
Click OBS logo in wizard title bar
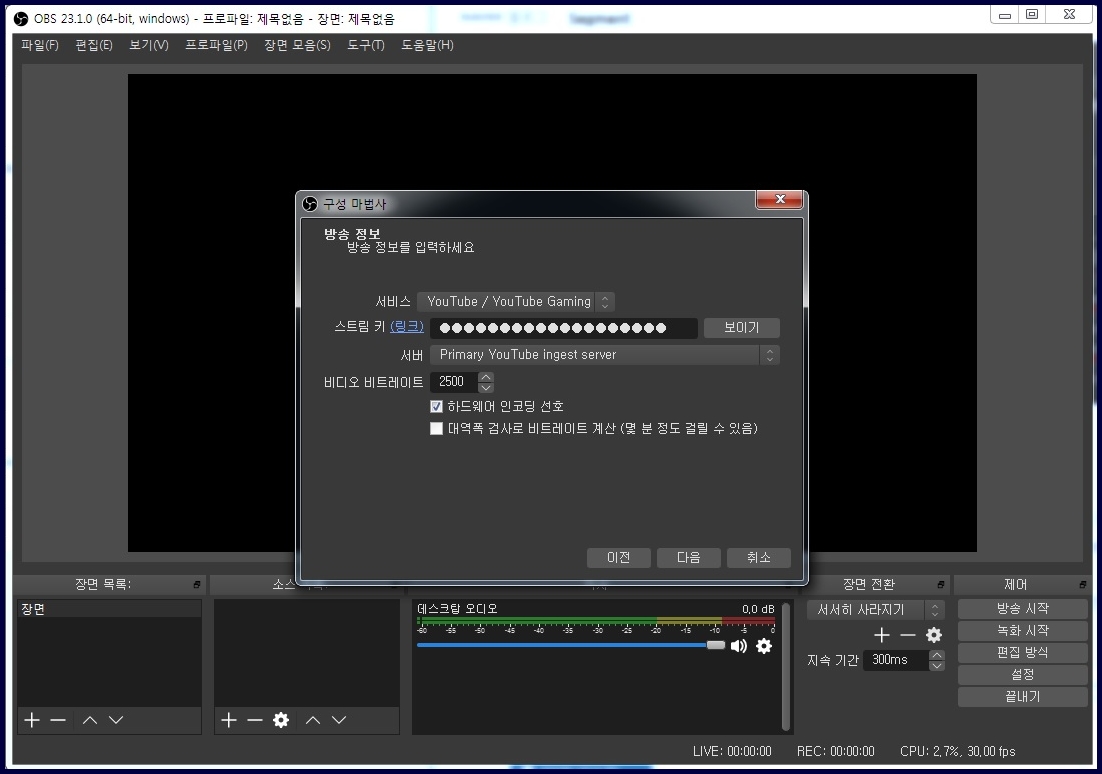[310, 204]
